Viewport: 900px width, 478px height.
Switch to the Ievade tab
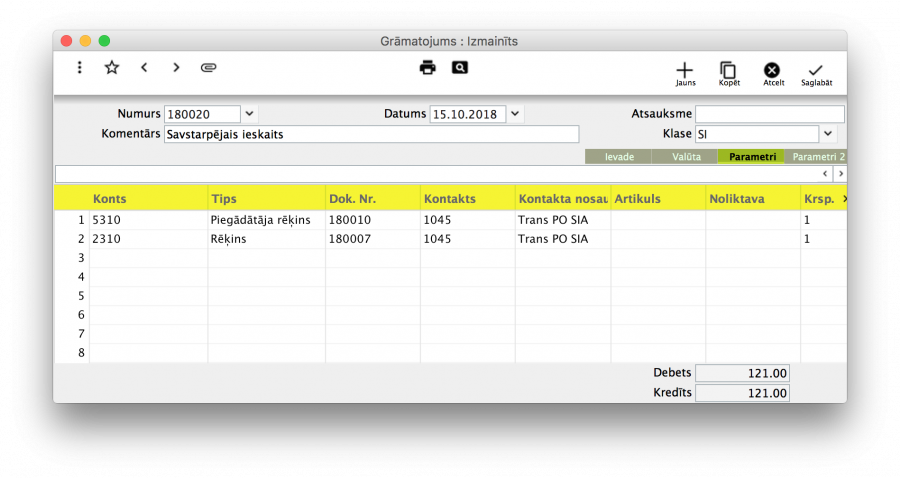click(x=619, y=157)
